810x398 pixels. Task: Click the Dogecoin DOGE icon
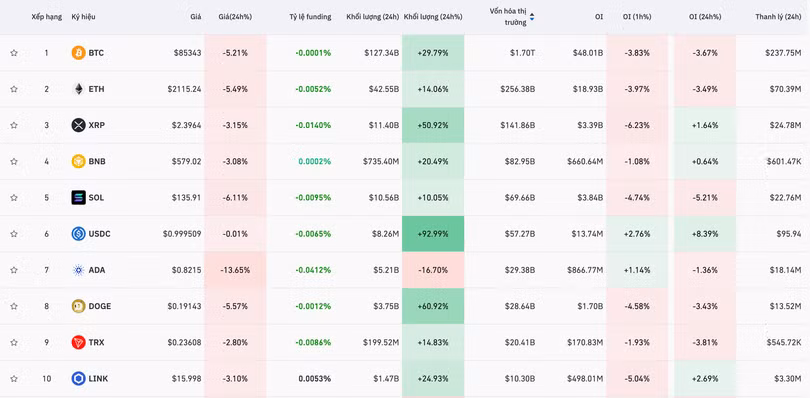79,306
